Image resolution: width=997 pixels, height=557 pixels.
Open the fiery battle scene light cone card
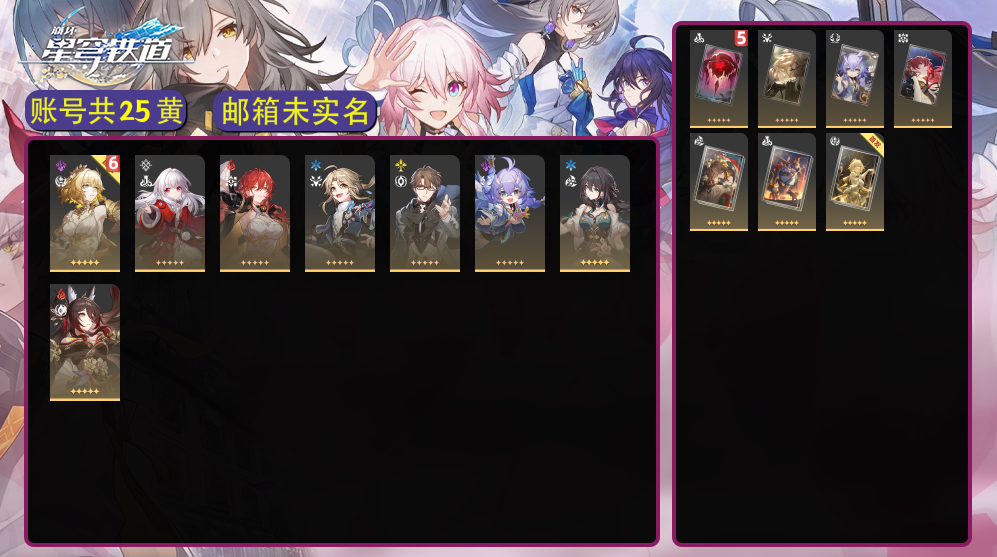pyautogui.click(x=787, y=182)
